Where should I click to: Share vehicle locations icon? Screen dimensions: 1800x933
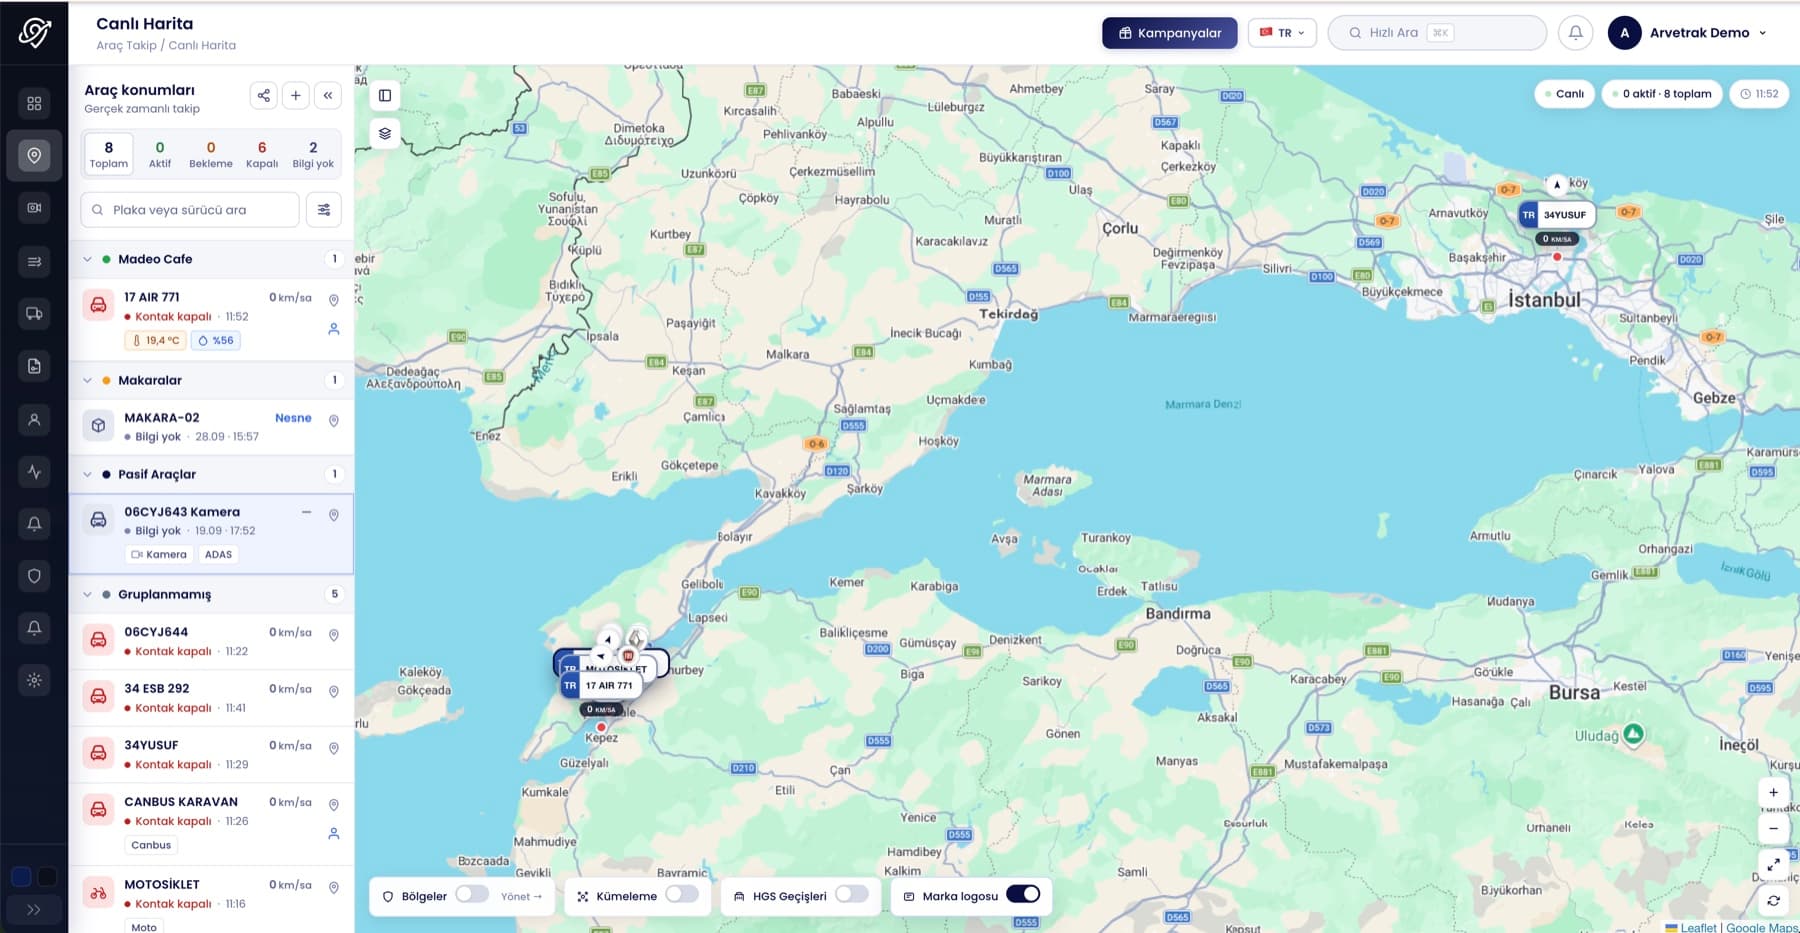tap(263, 95)
